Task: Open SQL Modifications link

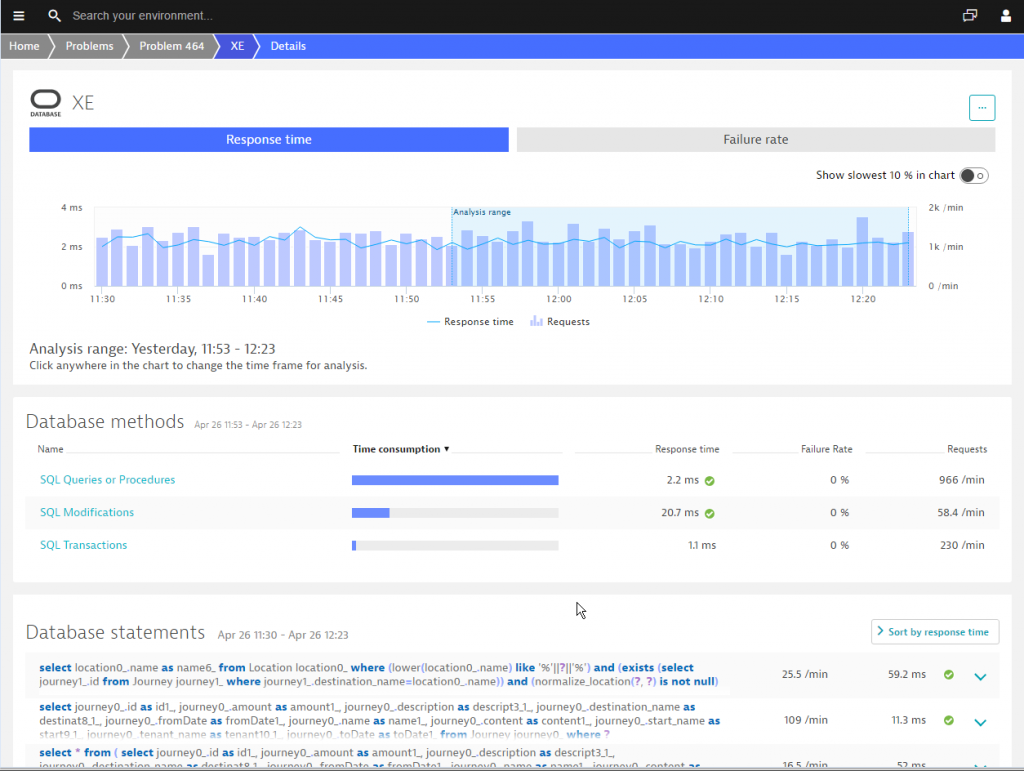Action: (87, 512)
